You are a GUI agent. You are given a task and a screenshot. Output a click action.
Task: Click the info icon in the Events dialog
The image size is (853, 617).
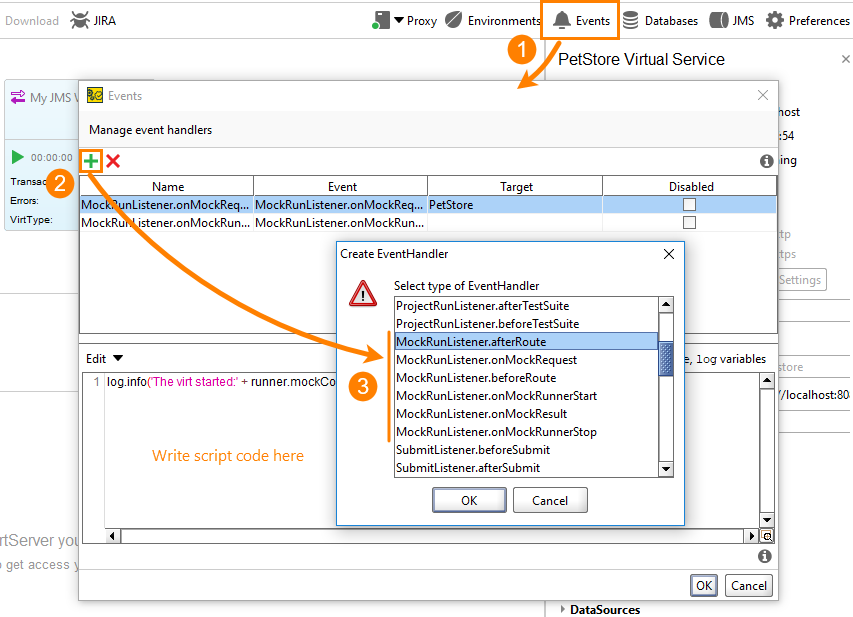point(766,160)
